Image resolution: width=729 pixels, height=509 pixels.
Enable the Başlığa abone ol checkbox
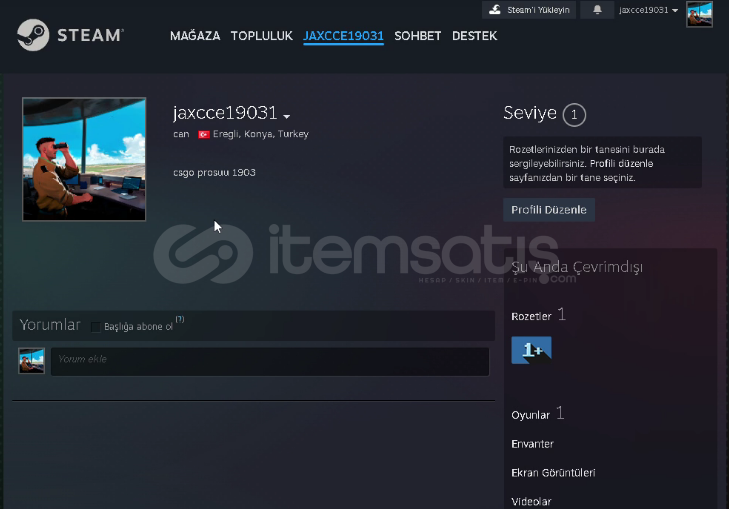point(95,327)
